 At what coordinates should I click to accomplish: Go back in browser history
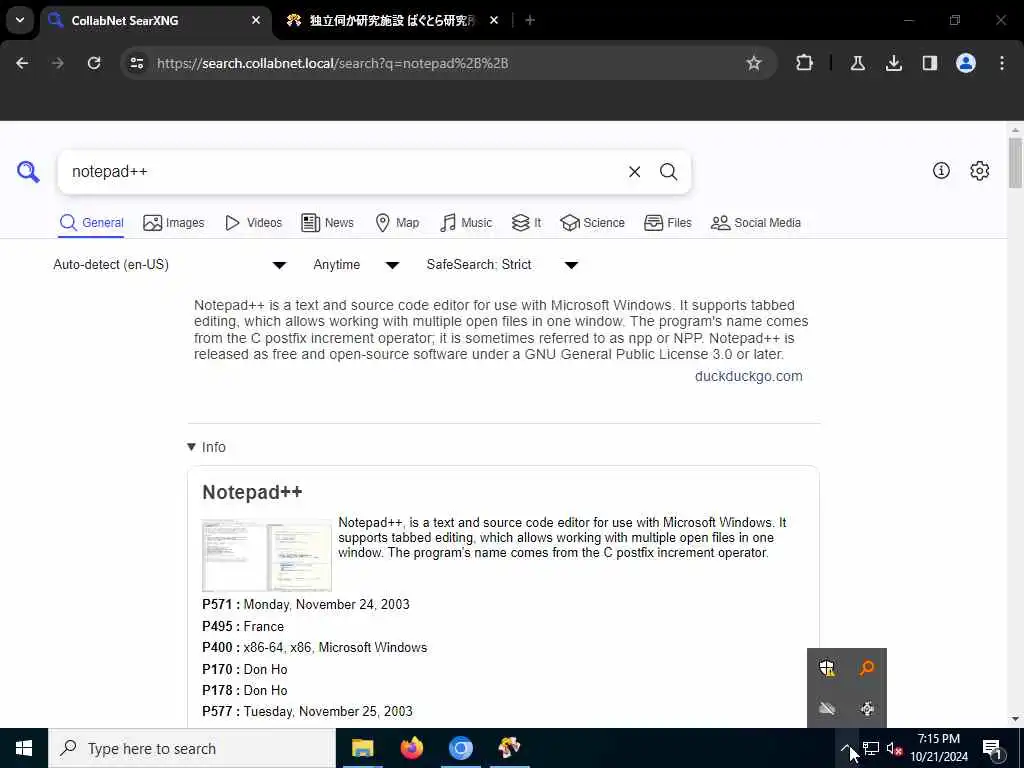pyautogui.click(x=22, y=63)
